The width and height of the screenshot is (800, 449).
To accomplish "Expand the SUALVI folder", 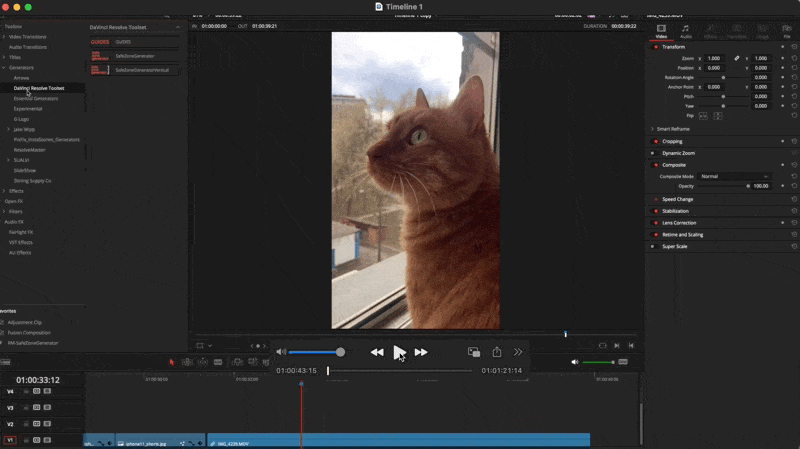I will tap(8, 160).
